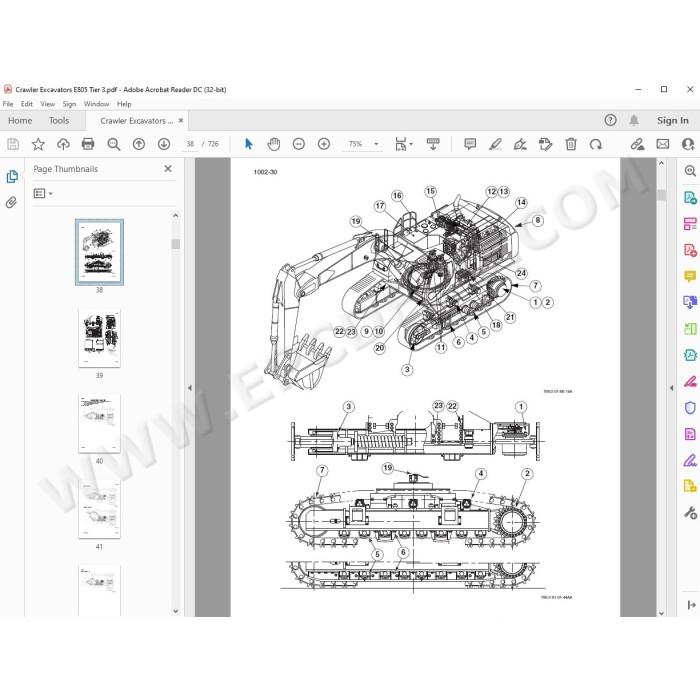Click the Sign In button
700x700 pixels.
[672, 121]
